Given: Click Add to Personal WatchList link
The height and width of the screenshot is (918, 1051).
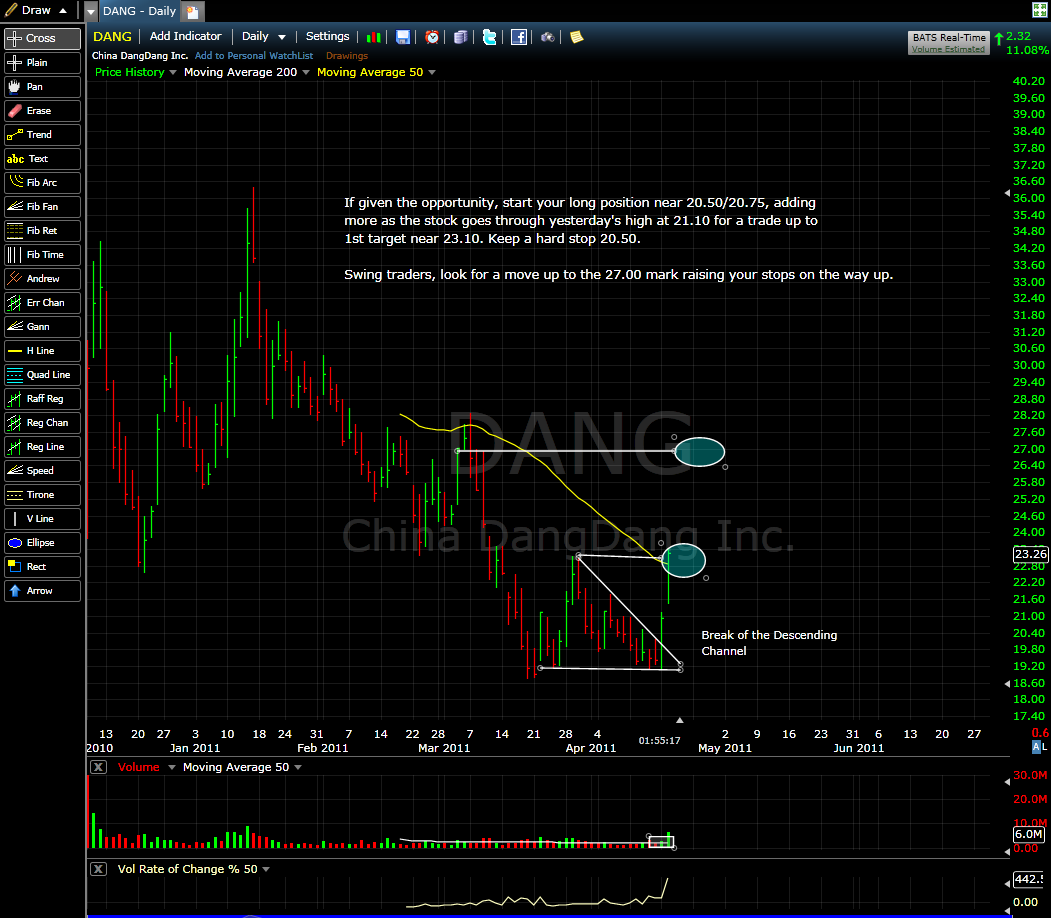Looking at the screenshot, I should point(253,56).
